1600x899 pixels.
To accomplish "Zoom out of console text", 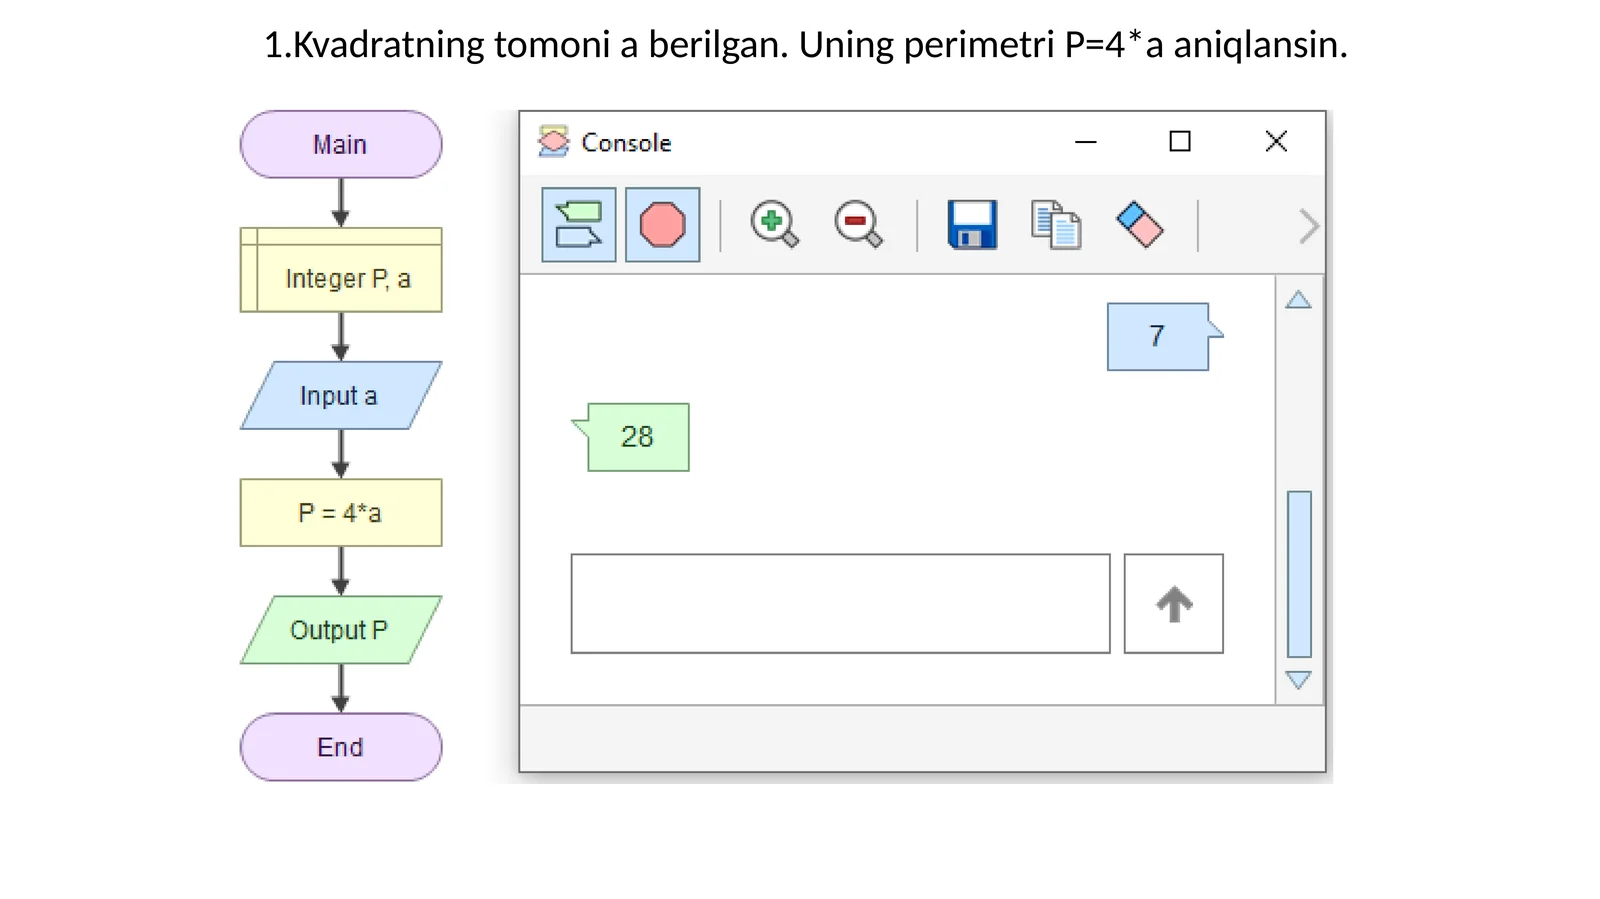I will coord(856,224).
